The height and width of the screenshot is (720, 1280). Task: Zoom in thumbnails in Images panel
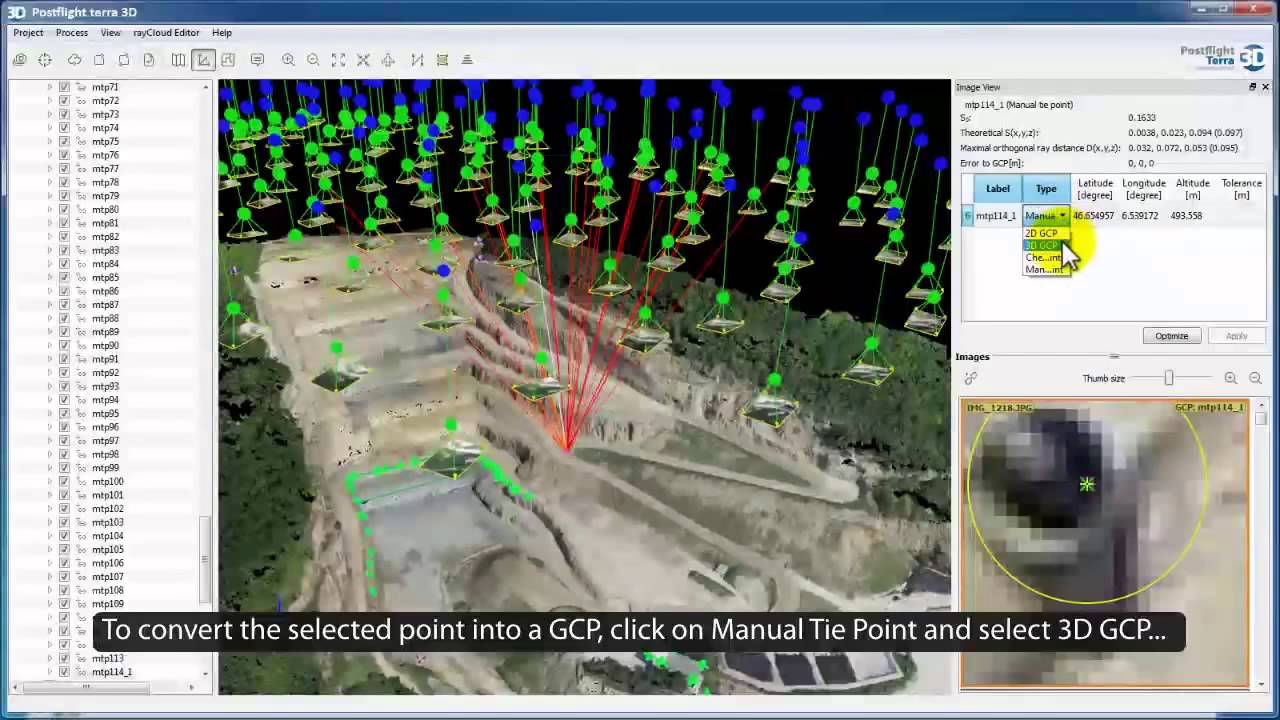coord(1230,378)
